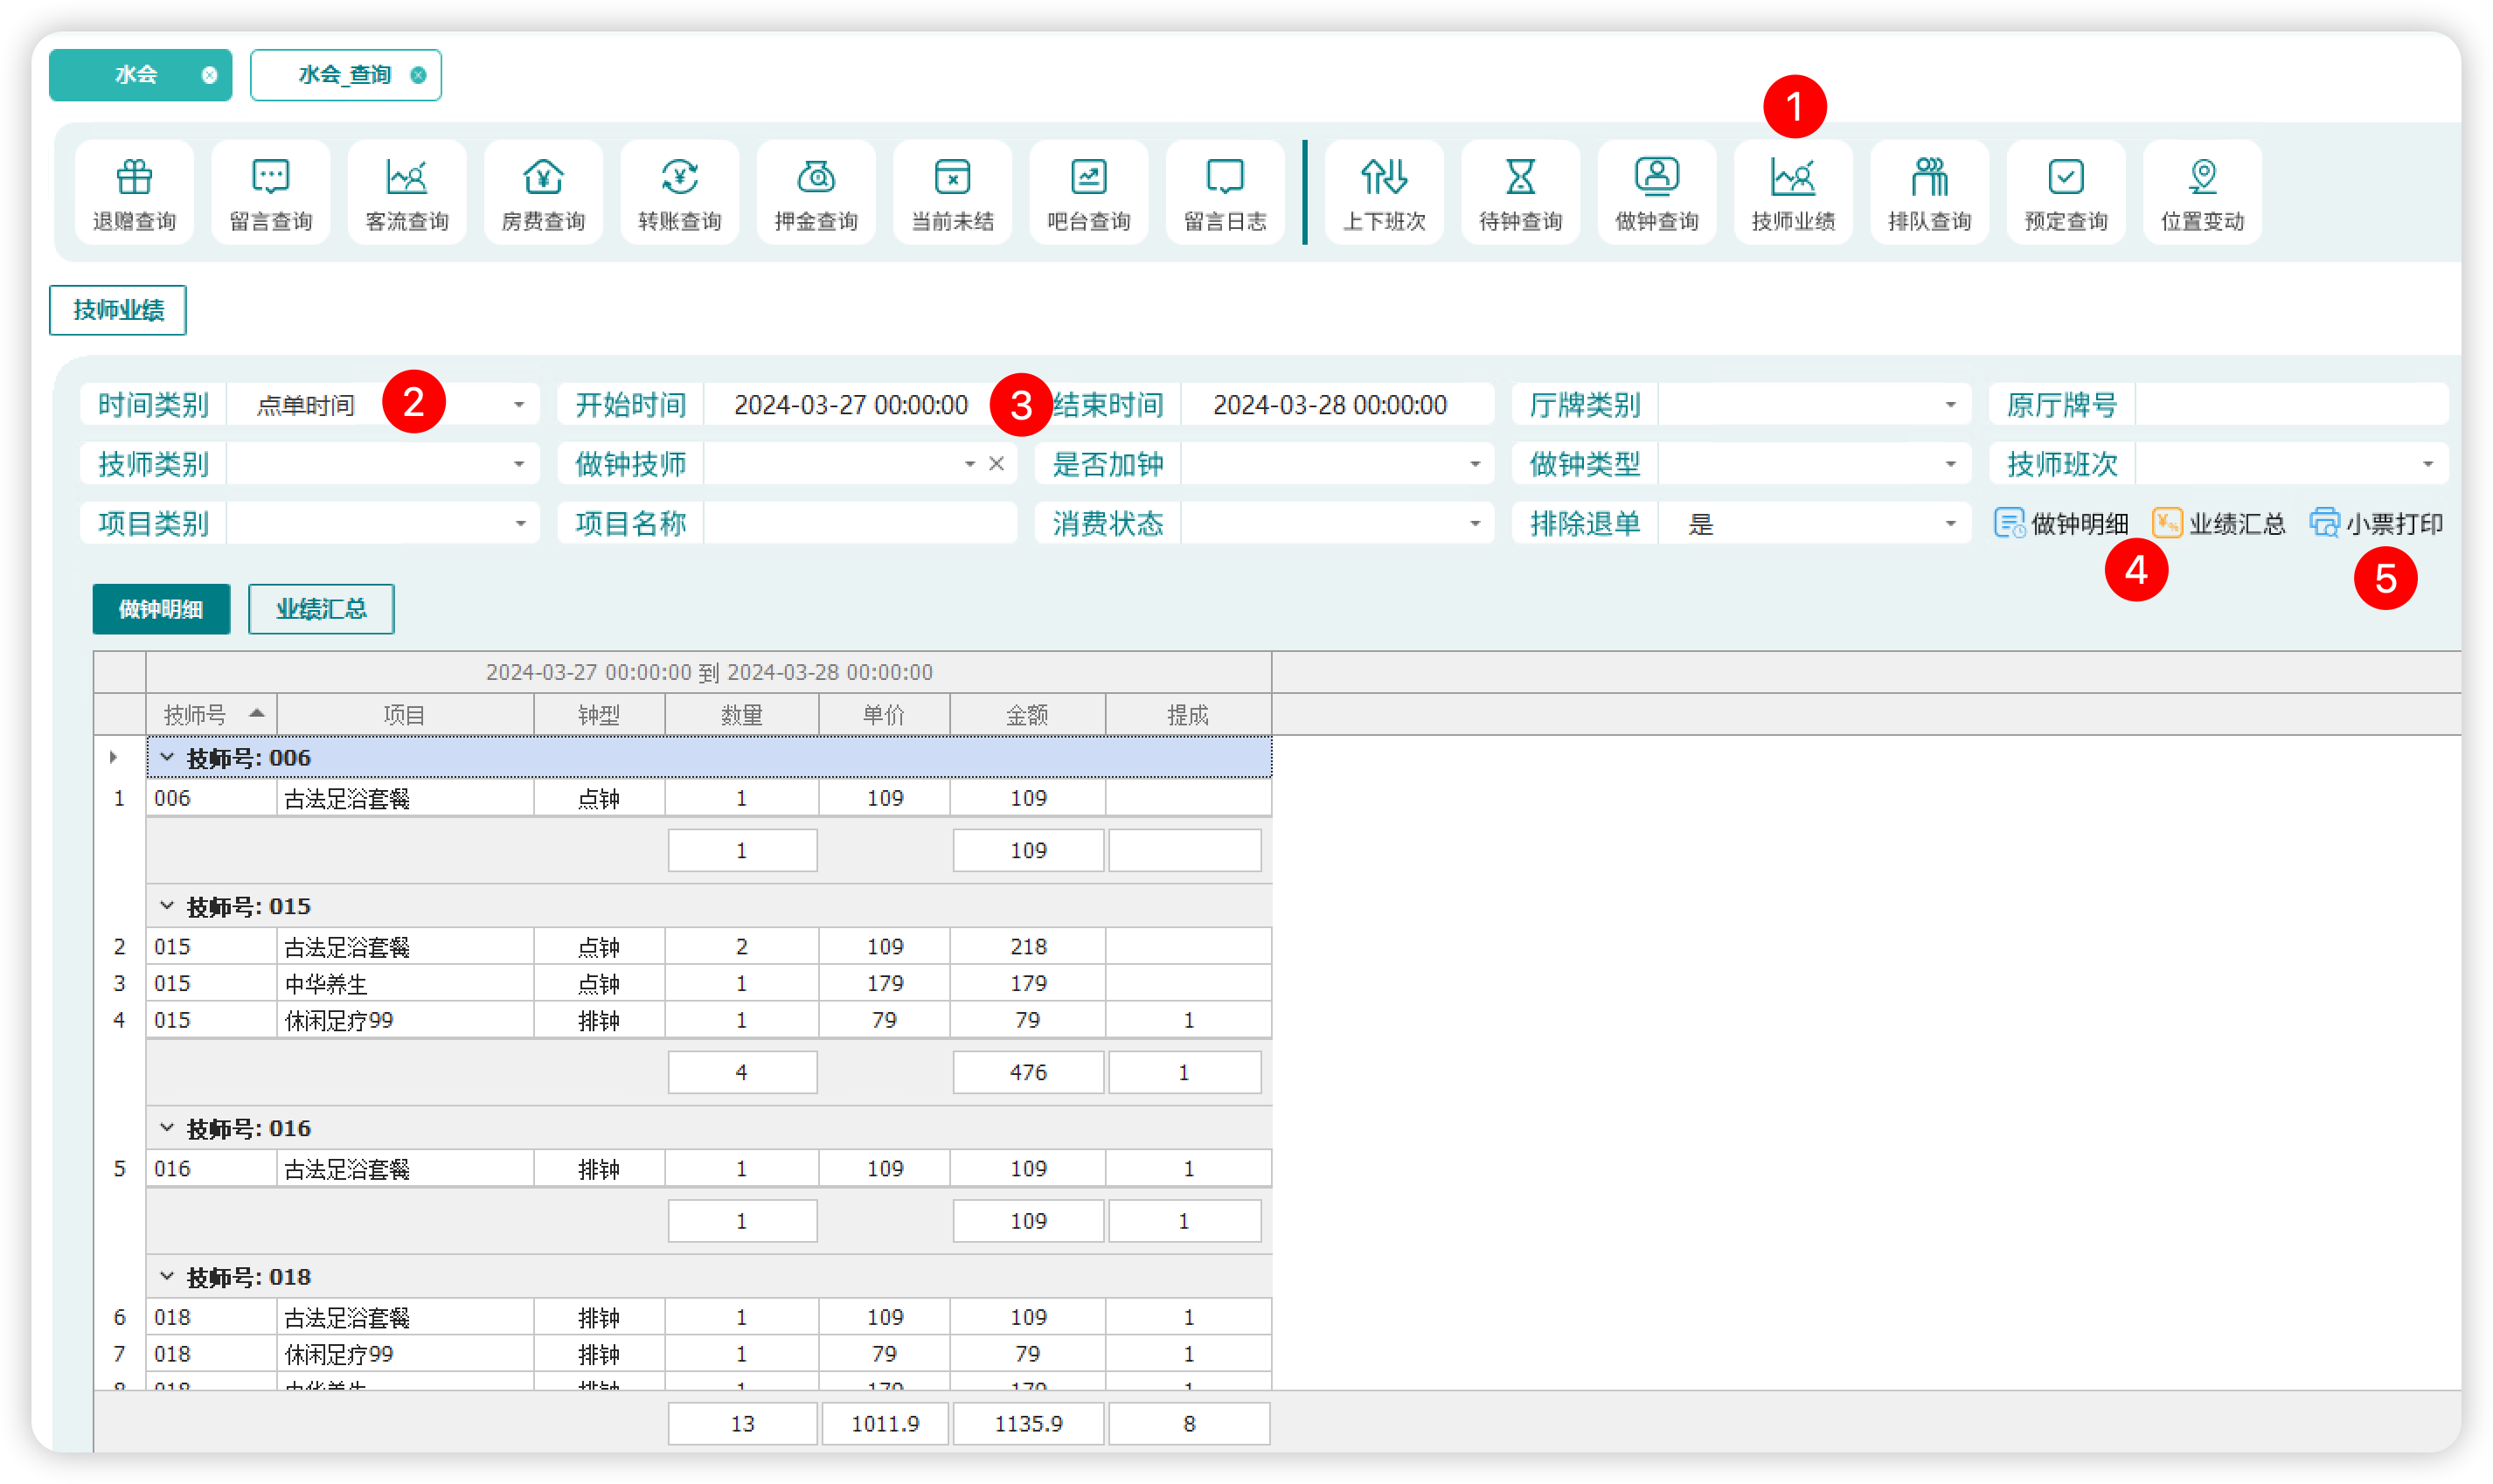Run the 做钟明细 query button
This screenshot has height=1484, width=2493.
click(x=2061, y=524)
